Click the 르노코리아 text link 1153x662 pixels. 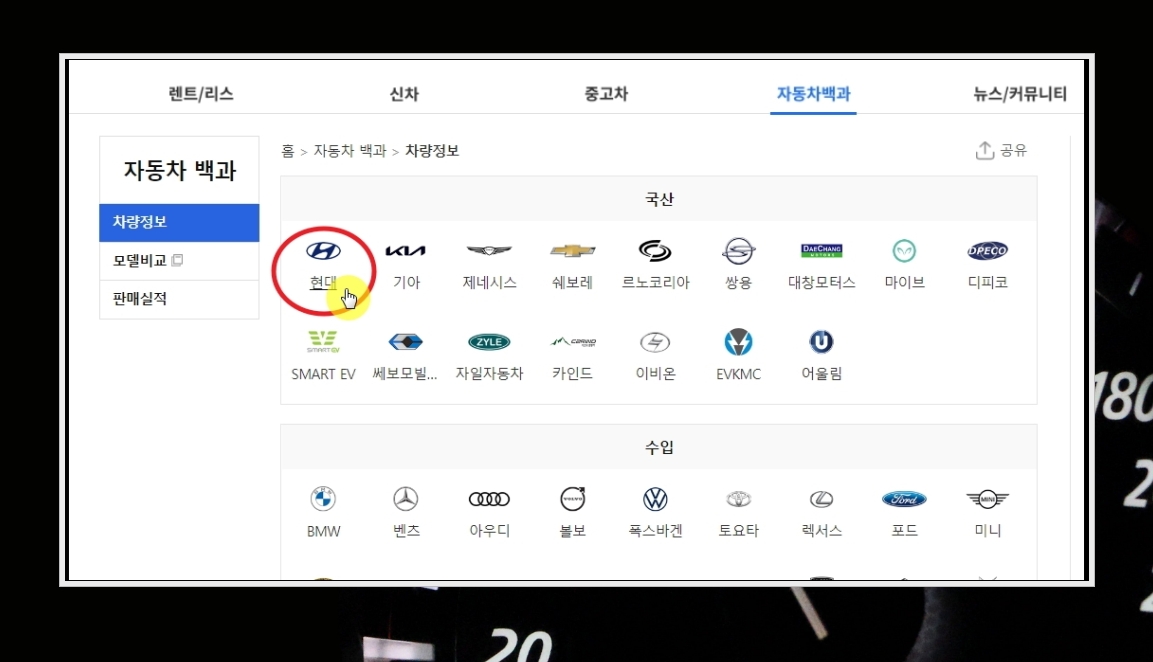tap(655, 282)
